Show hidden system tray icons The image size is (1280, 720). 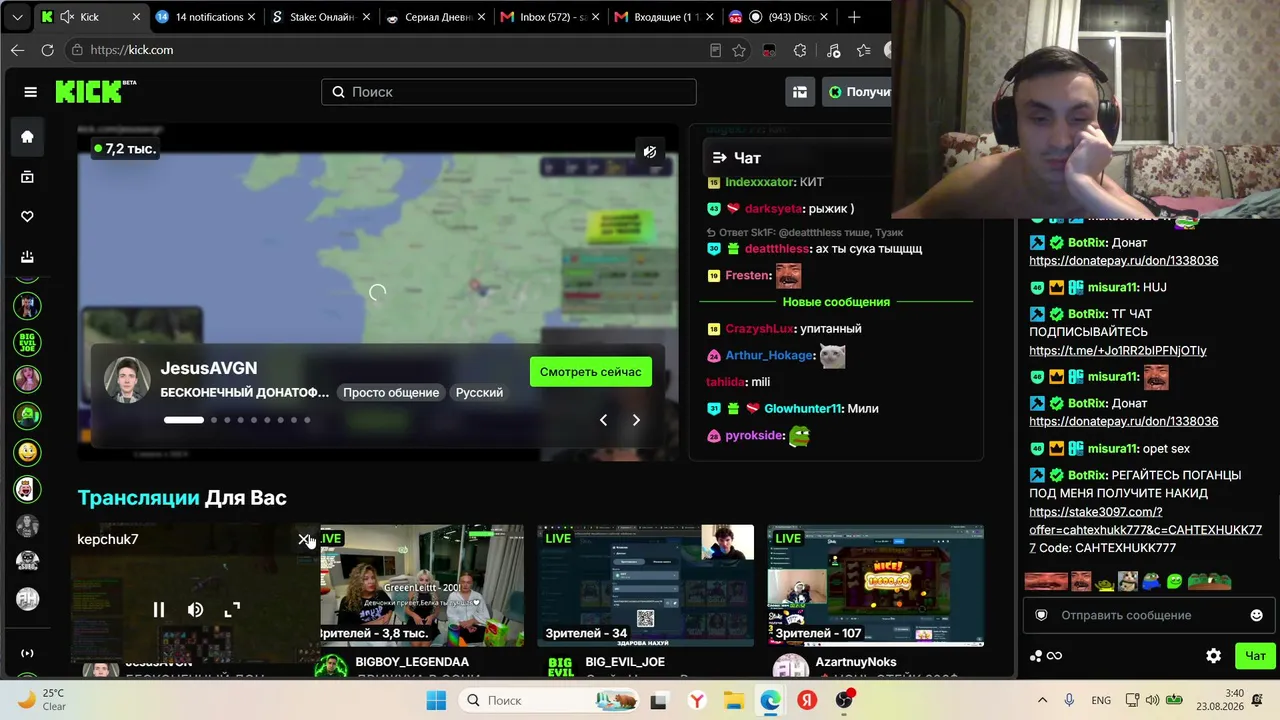1042,700
